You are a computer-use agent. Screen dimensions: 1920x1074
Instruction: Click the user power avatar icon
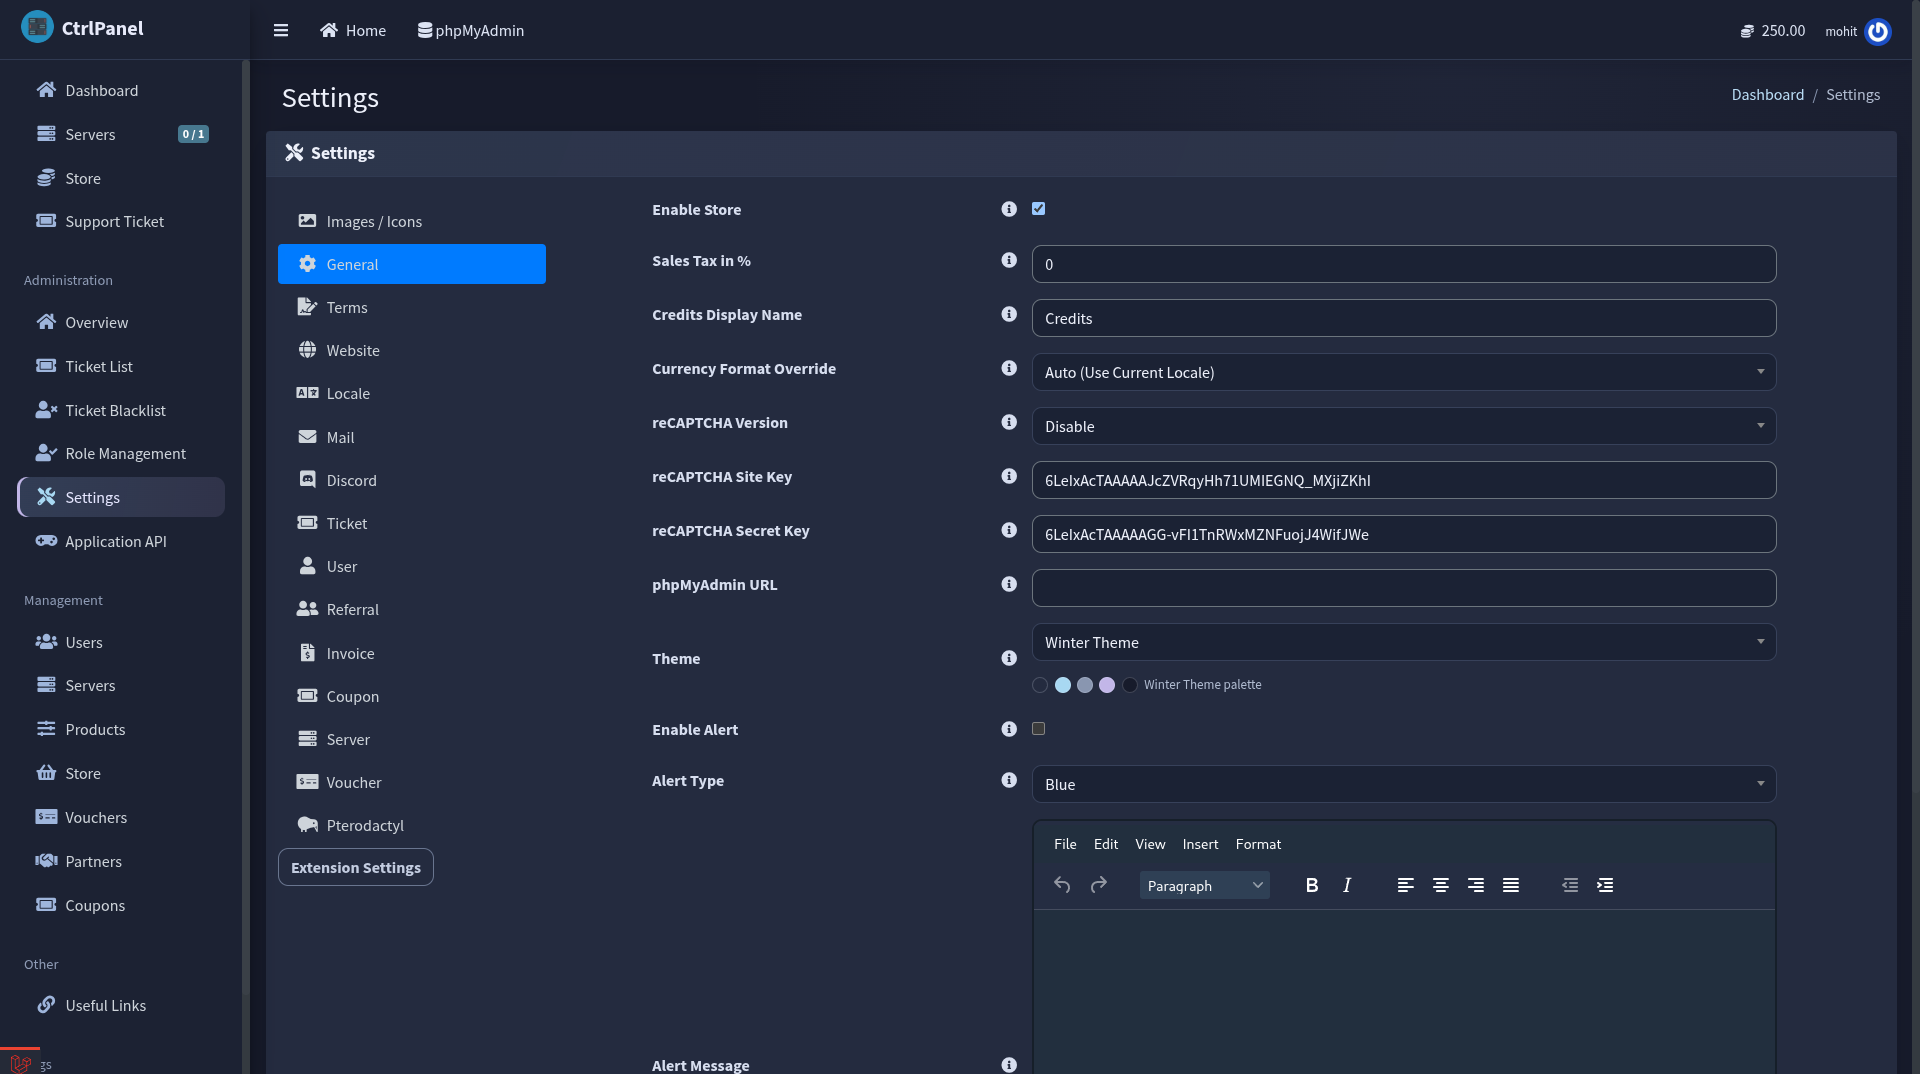pos(1878,31)
